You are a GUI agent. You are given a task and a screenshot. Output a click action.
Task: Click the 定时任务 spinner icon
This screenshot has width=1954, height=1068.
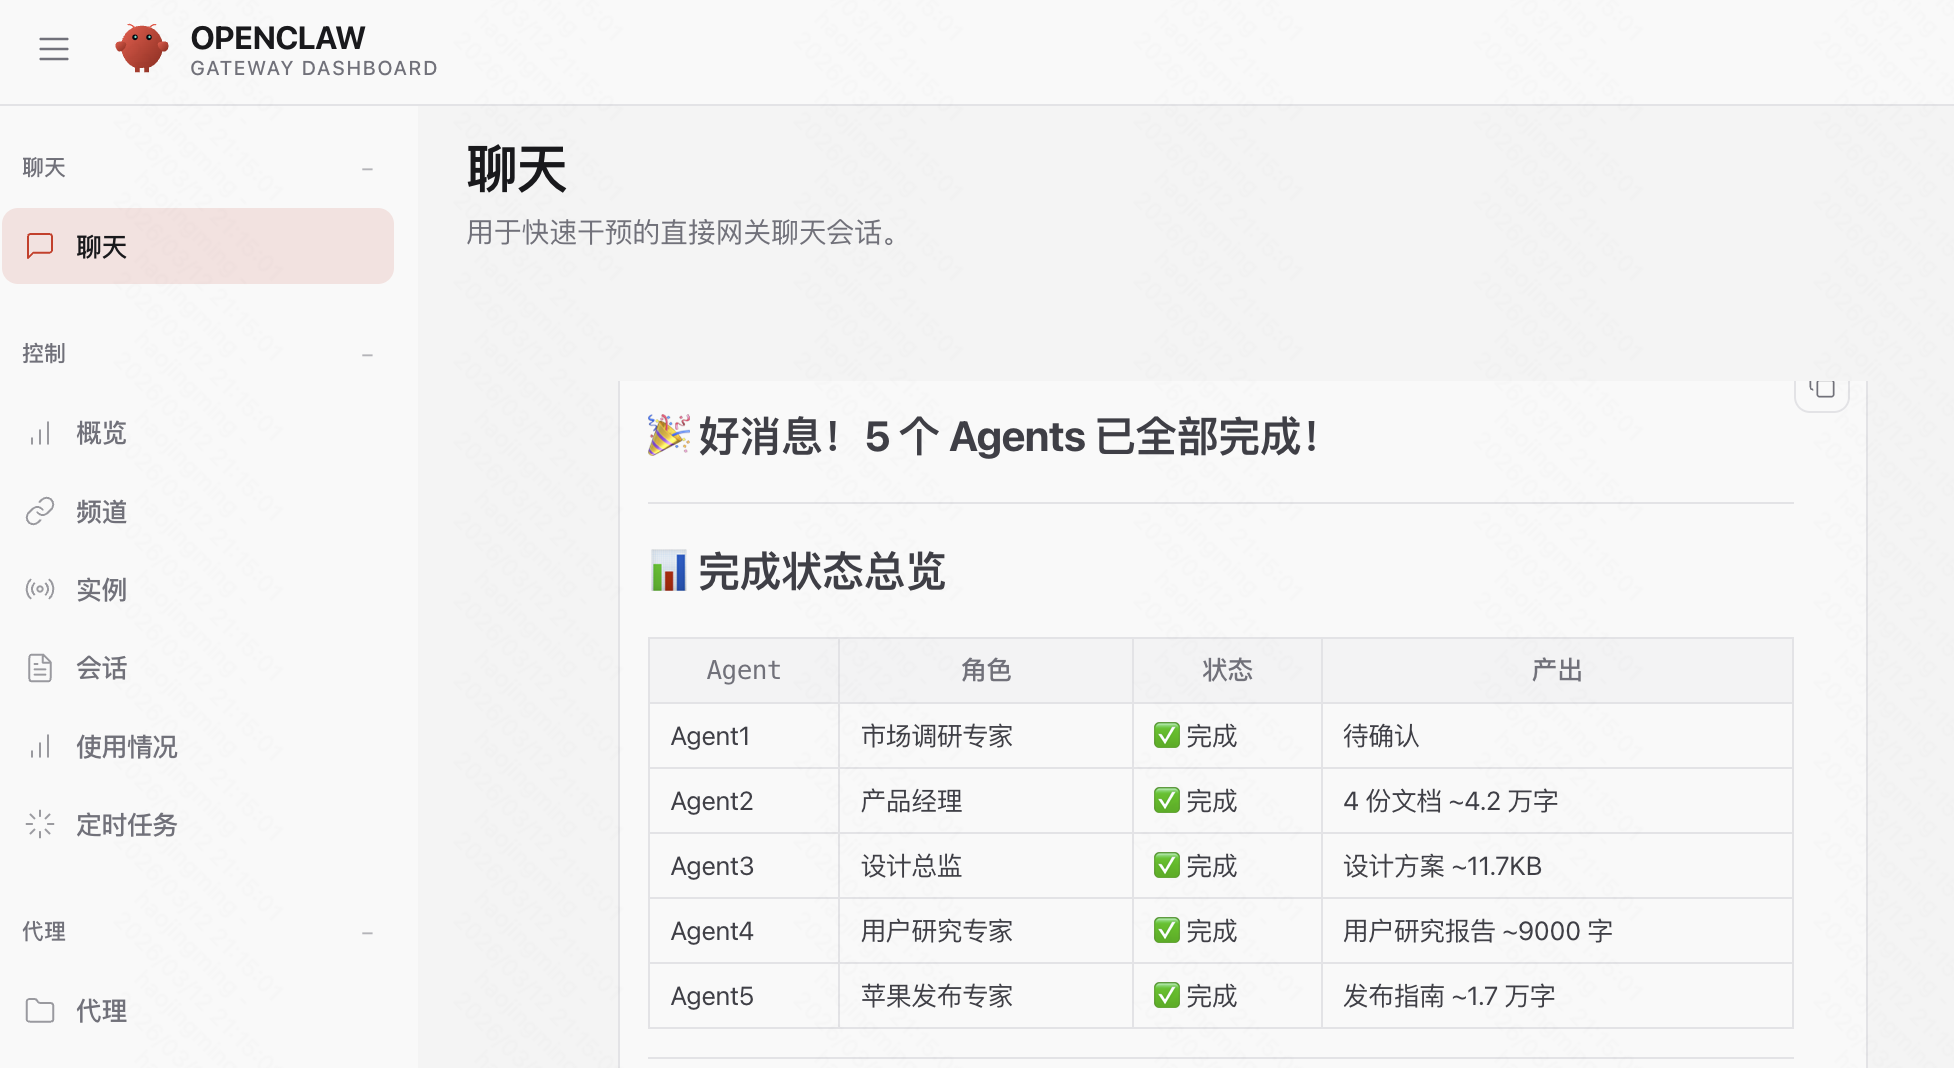[40, 824]
